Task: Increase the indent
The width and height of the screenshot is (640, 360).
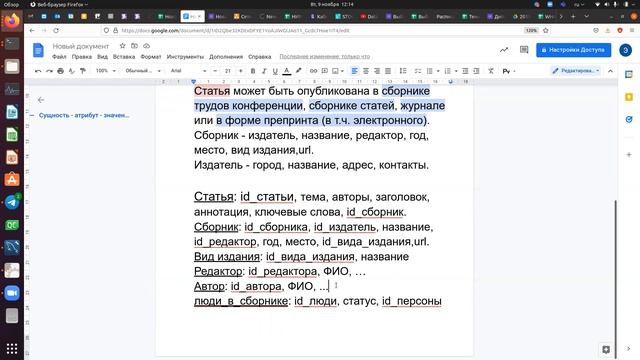Action: (476, 71)
